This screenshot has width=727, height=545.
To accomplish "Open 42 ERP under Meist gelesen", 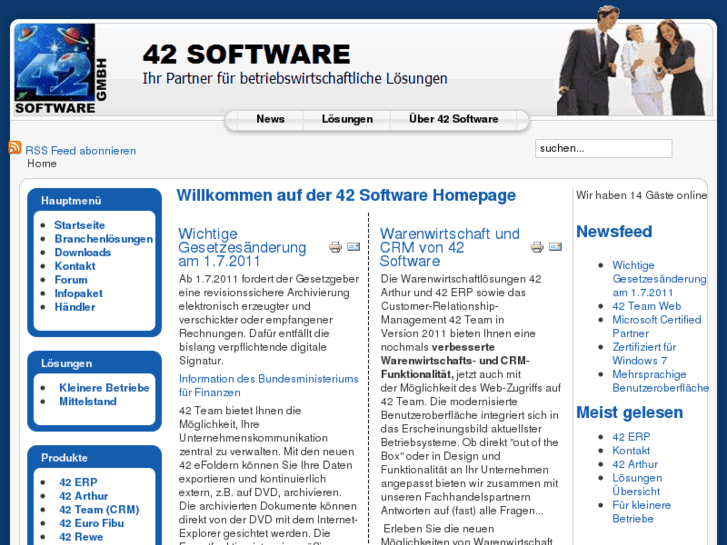I will click(x=631, y=437).
